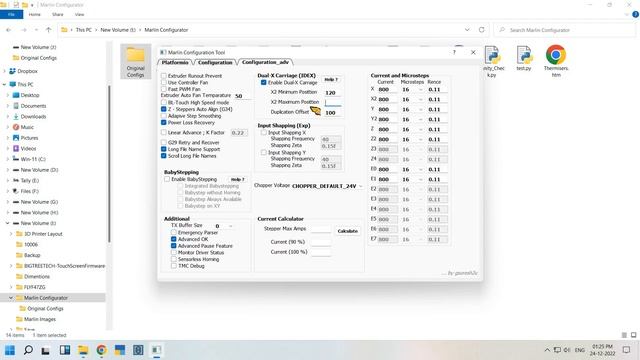Show hidden system tray icons
Screen dimensions: 640x360
coord(547,350)
